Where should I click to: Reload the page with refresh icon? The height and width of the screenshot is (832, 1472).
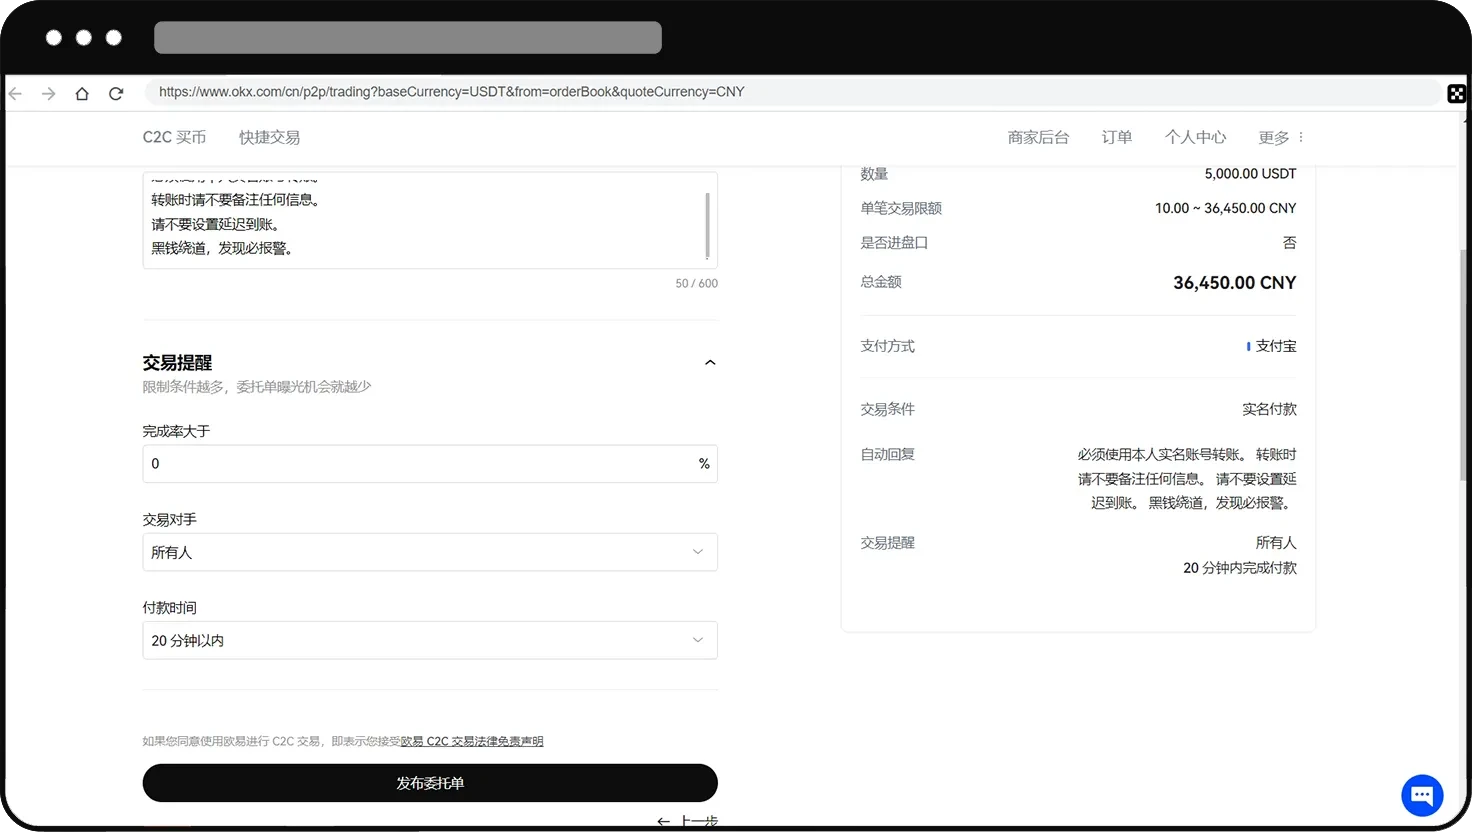coord(116,93)
